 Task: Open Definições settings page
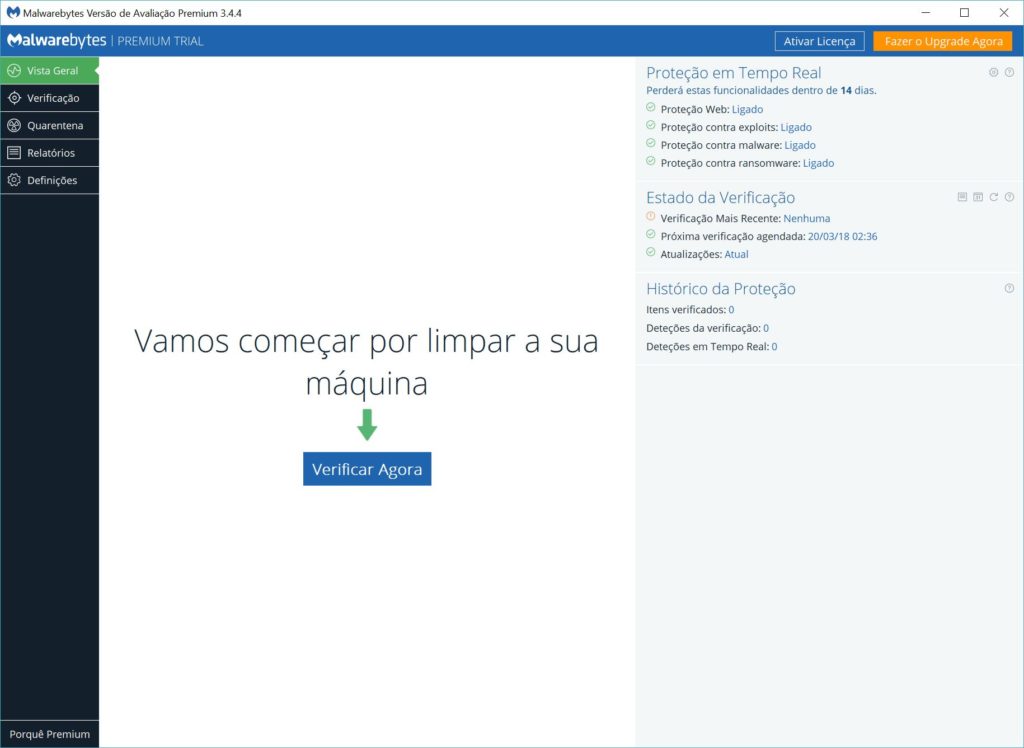pyautogui.click(x=51, y=180)
